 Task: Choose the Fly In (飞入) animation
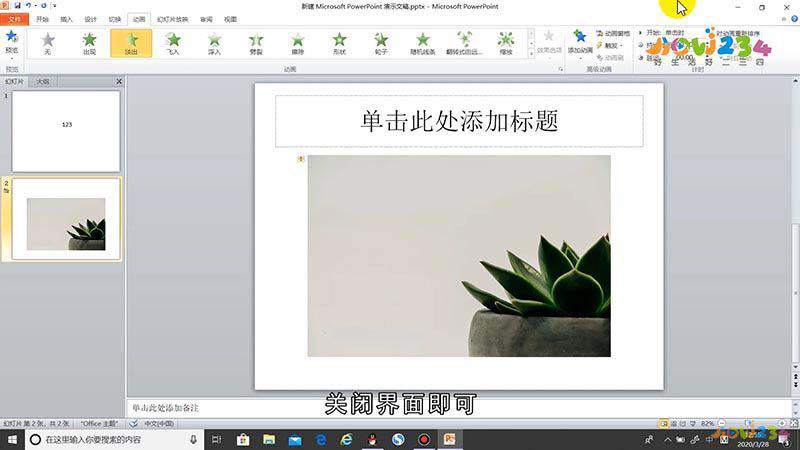(x=173, y=43)
